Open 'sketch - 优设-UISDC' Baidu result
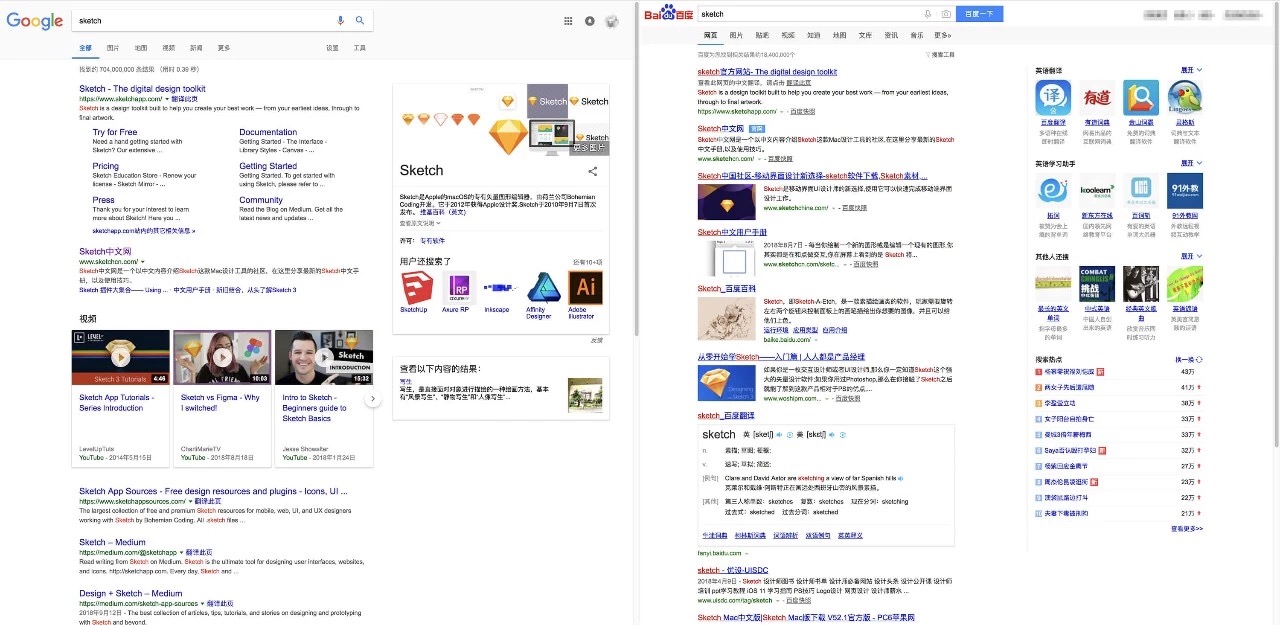This screenshot has width=1280, height=625. pos(732,570)
